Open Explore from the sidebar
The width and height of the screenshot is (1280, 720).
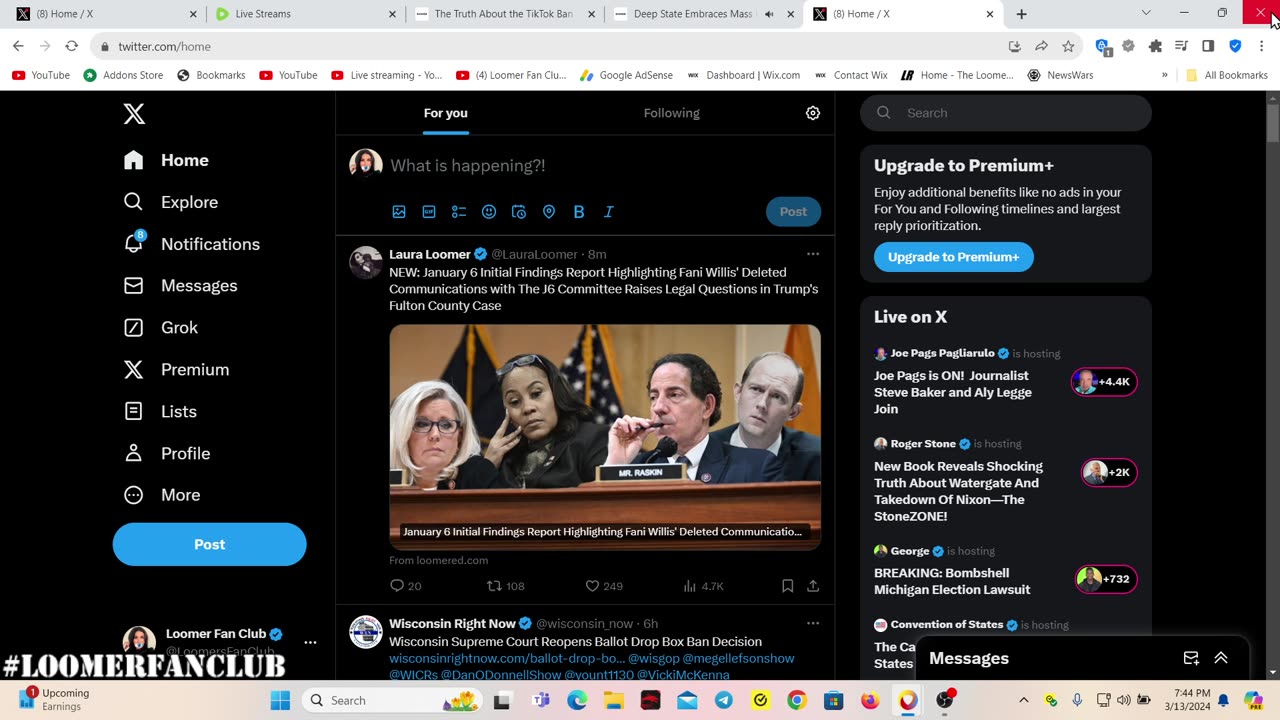click(x=170, y=202)
